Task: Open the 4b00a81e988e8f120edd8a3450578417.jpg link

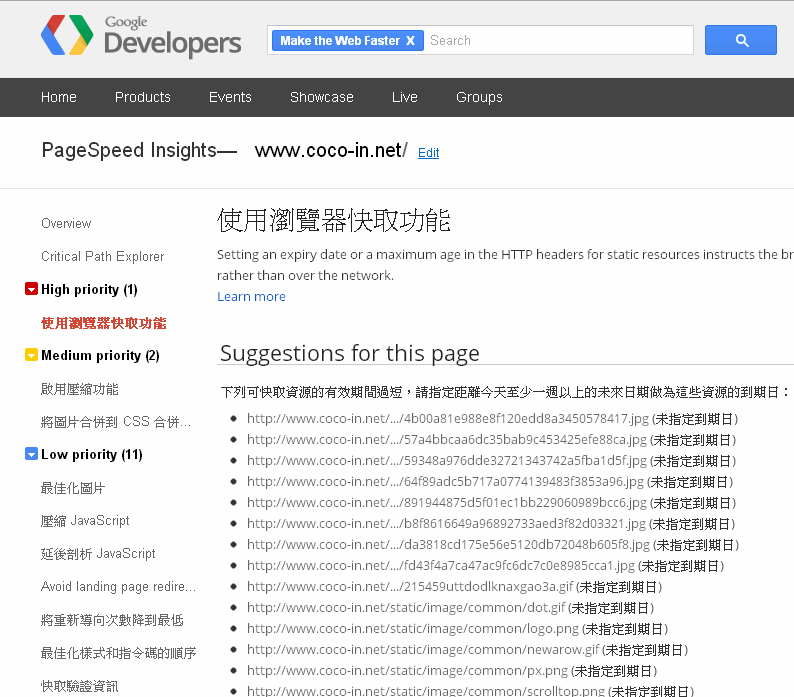Action: click(448, 419)
